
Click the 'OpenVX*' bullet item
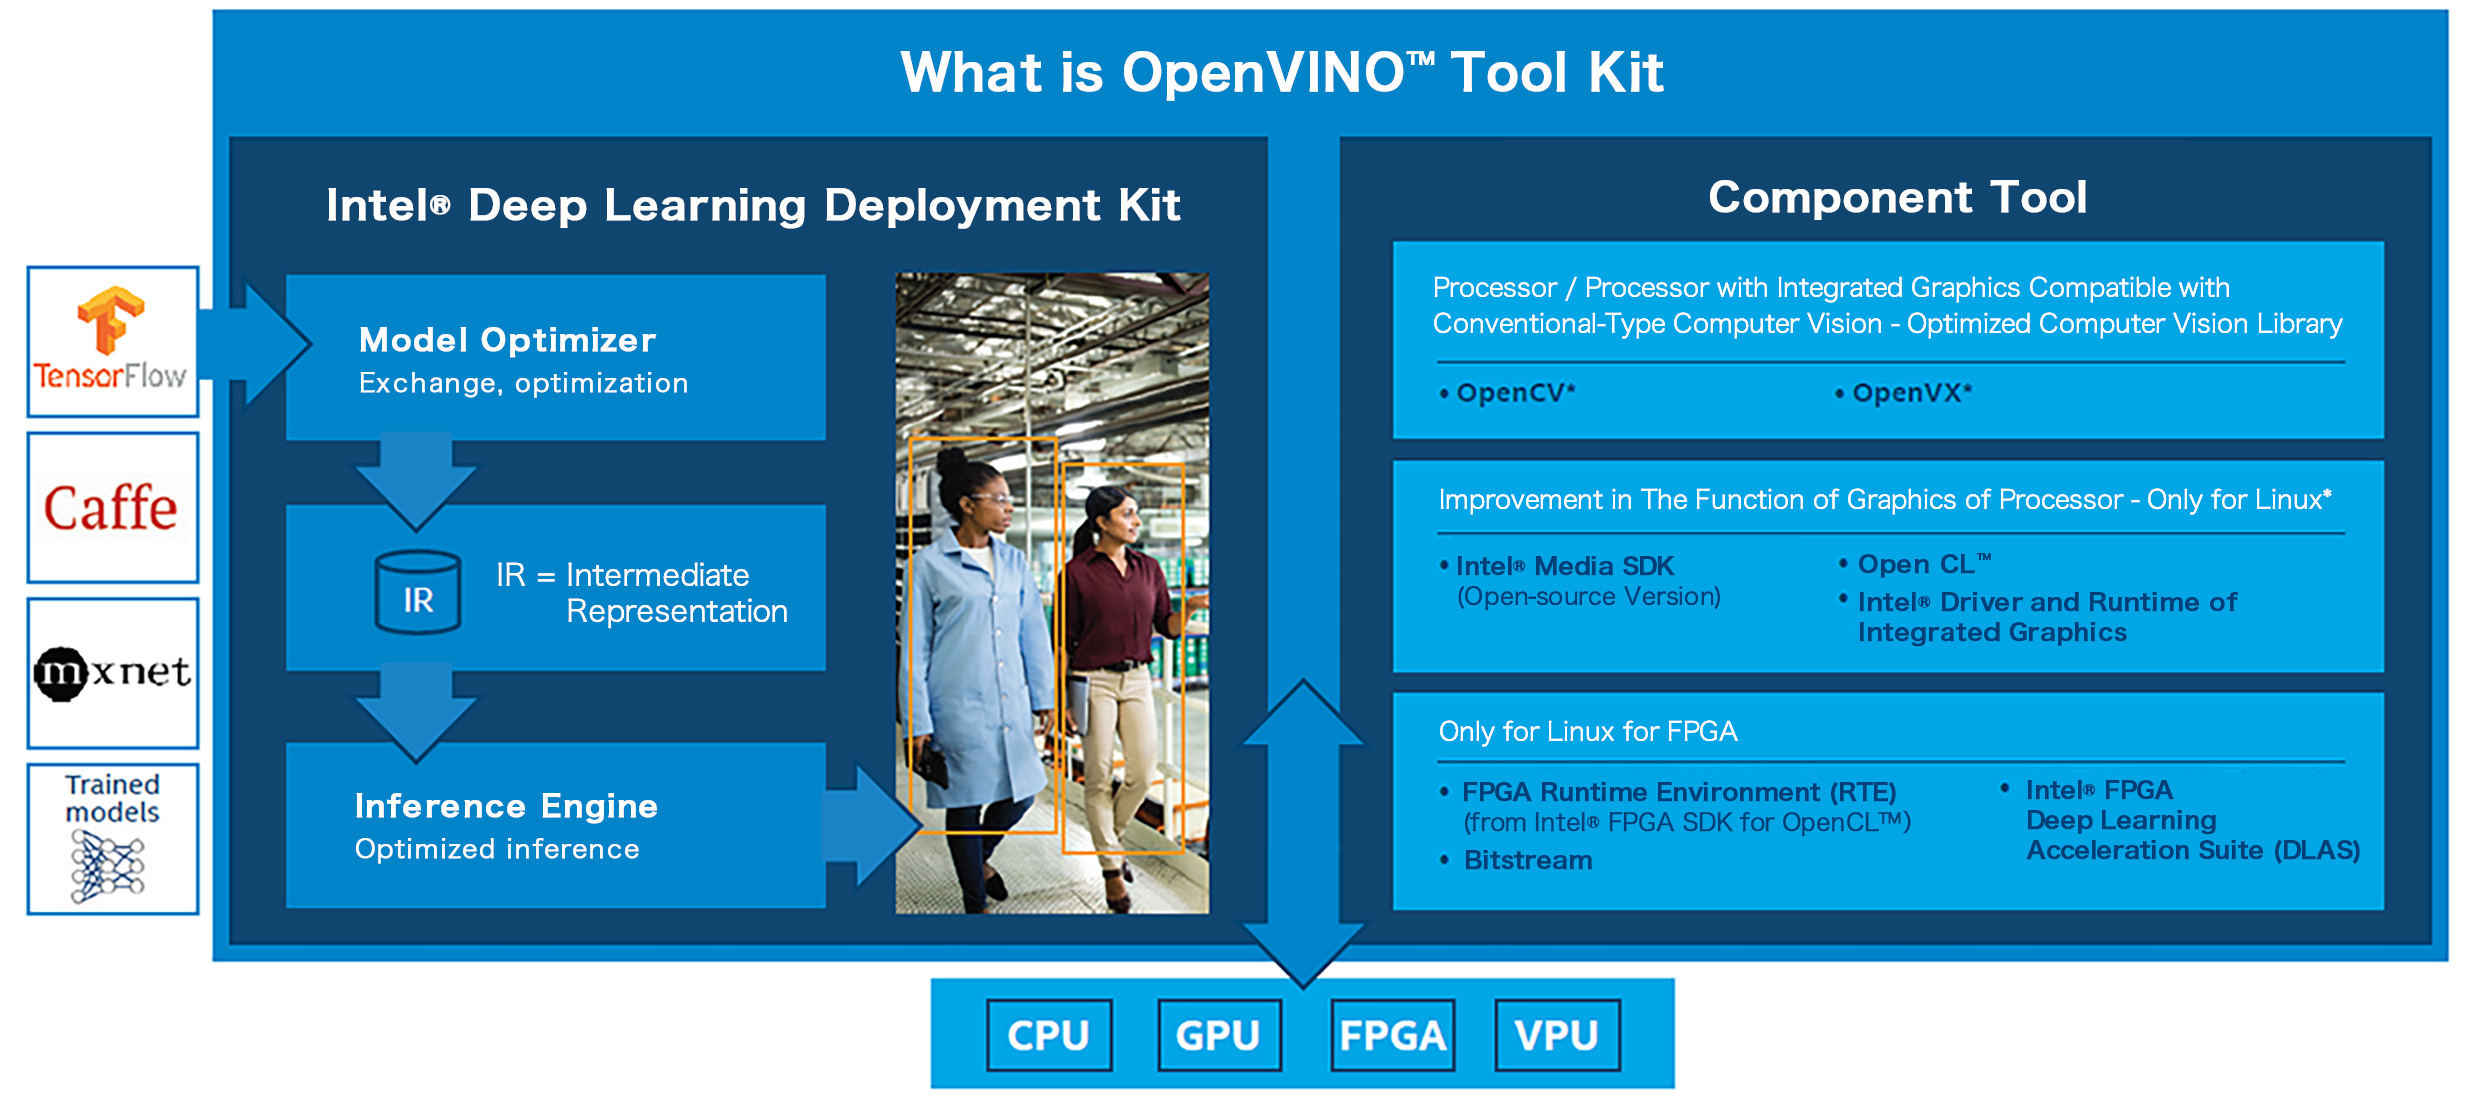click(1904, 393)
